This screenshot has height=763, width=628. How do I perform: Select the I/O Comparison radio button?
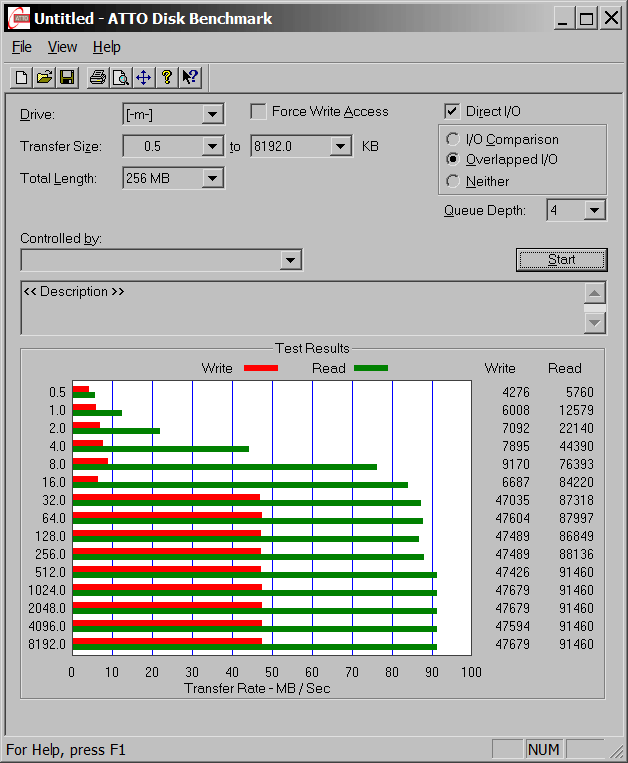point(453,140)
